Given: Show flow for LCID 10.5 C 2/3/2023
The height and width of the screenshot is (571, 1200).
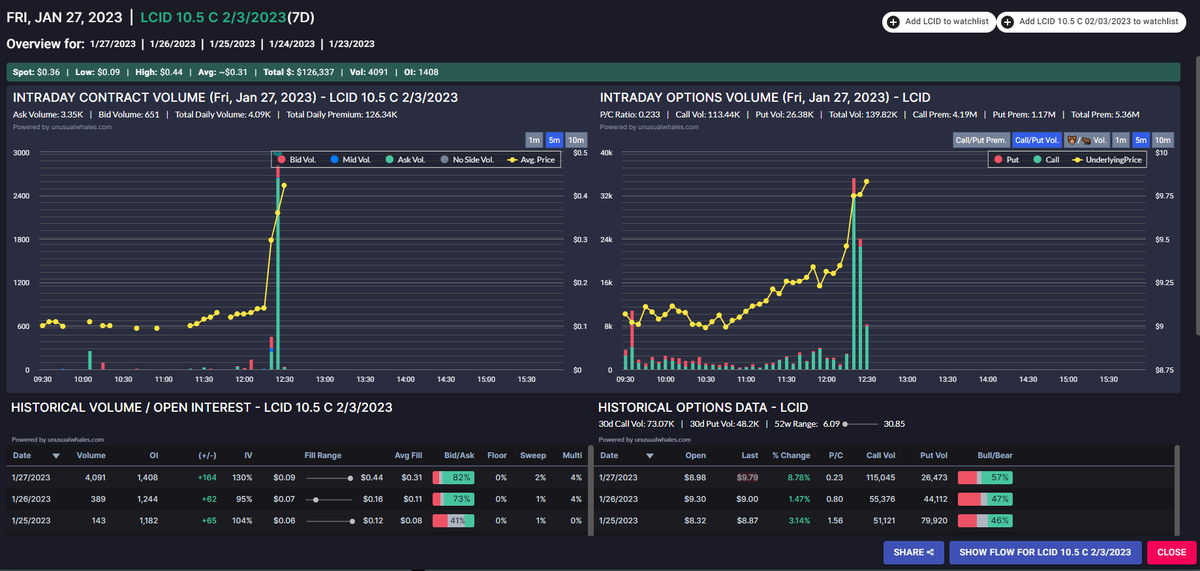Looking at the screenshot, I should click(1045, 552).
